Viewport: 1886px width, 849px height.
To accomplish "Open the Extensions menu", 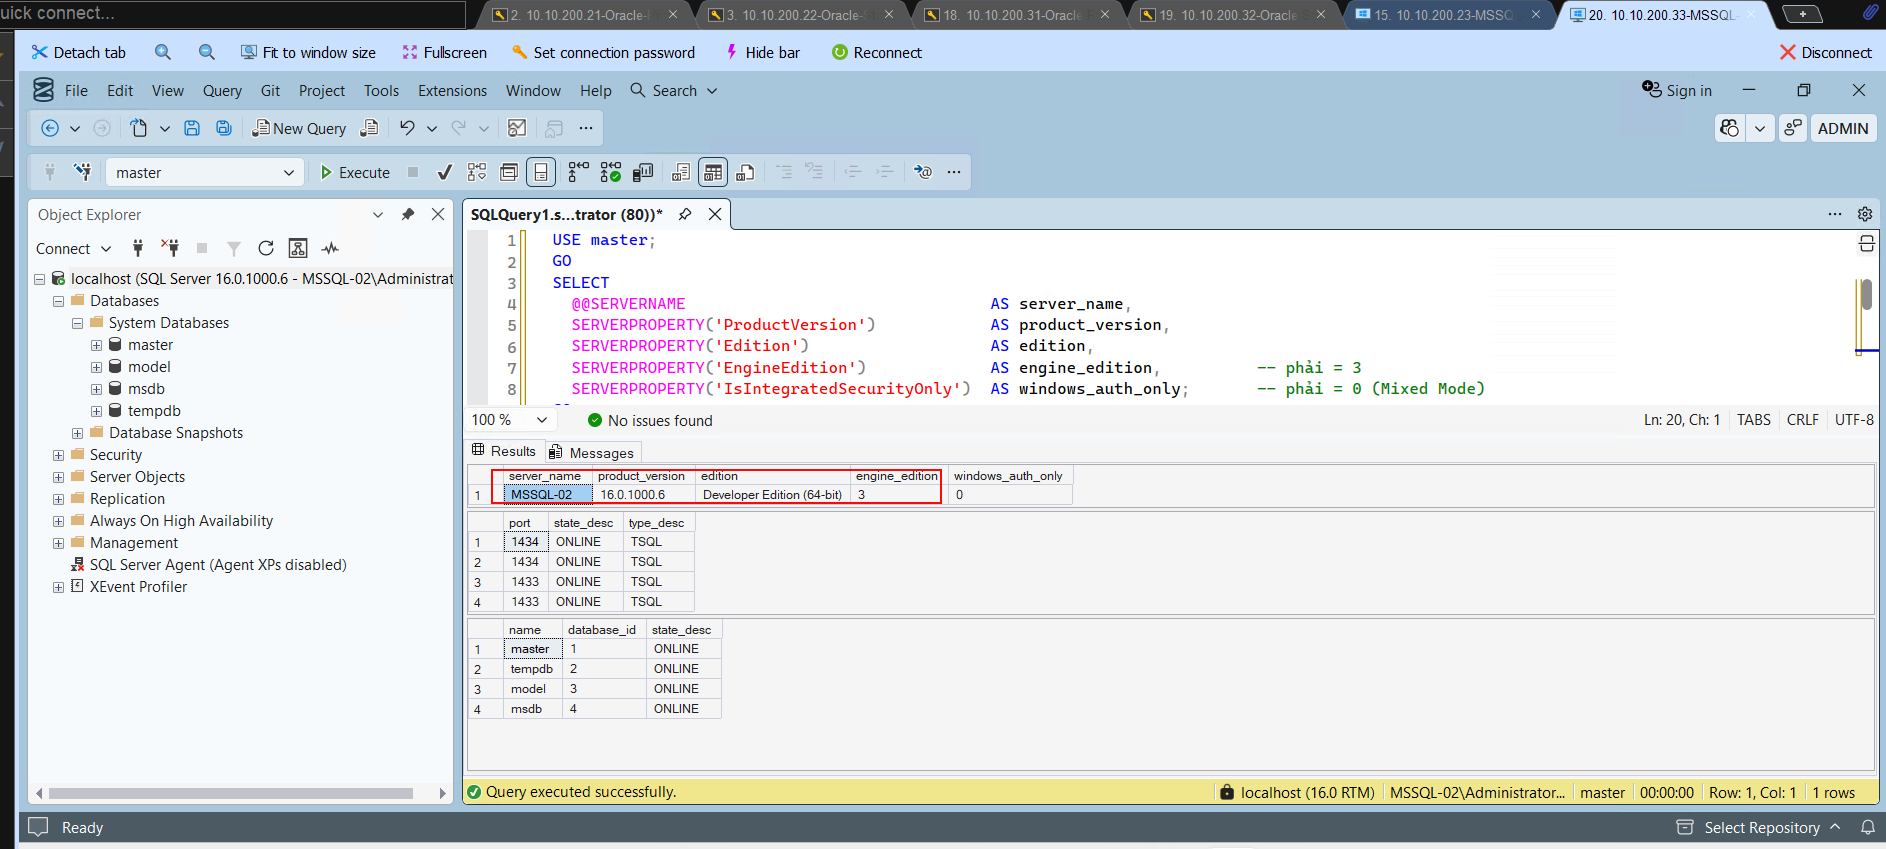I will point(452,90).
